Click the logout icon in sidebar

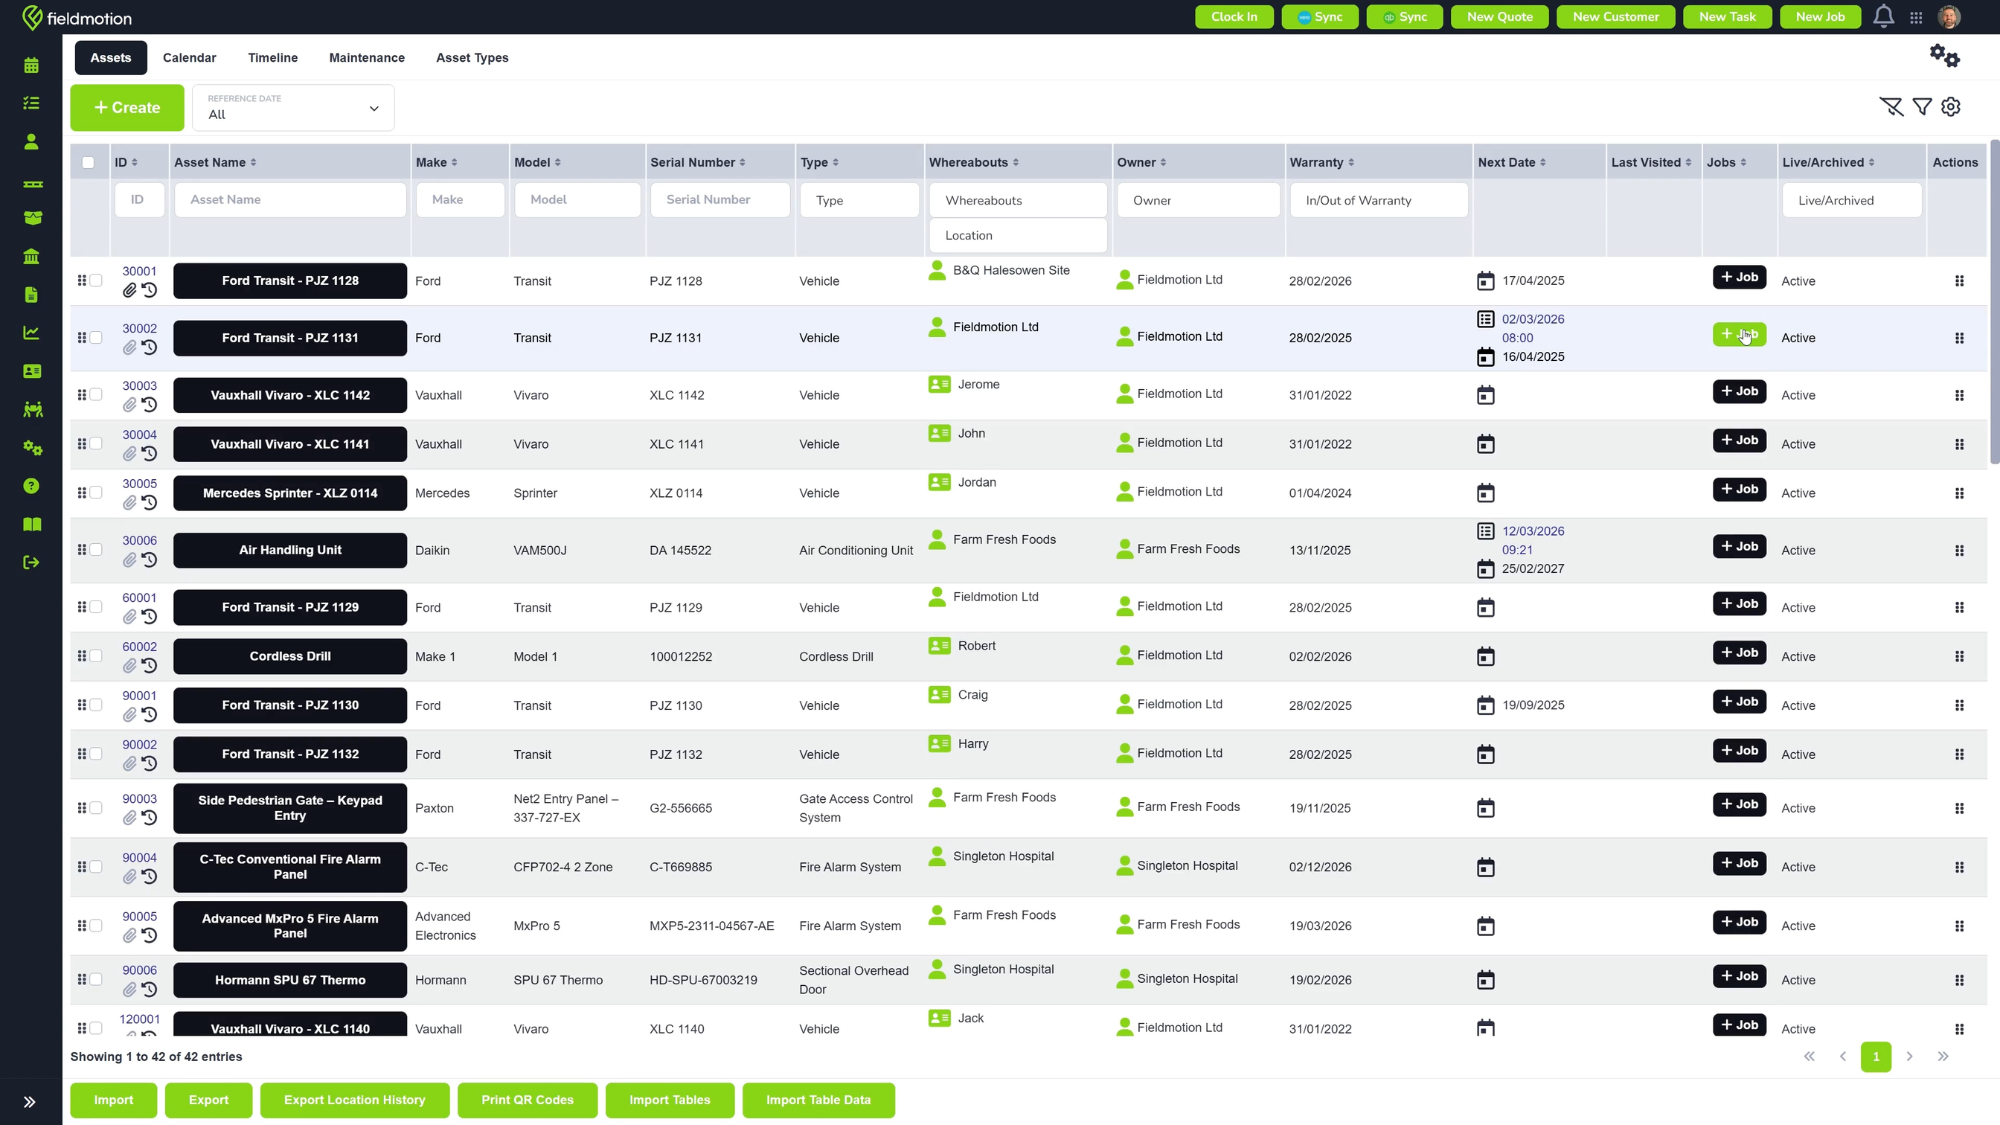31,562
